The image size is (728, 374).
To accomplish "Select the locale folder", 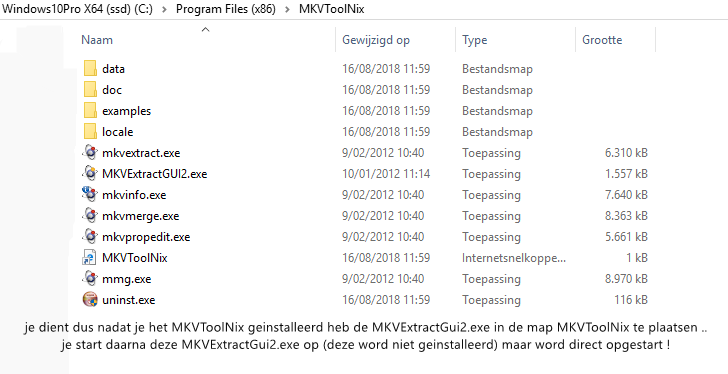I will tap(117, 132).
